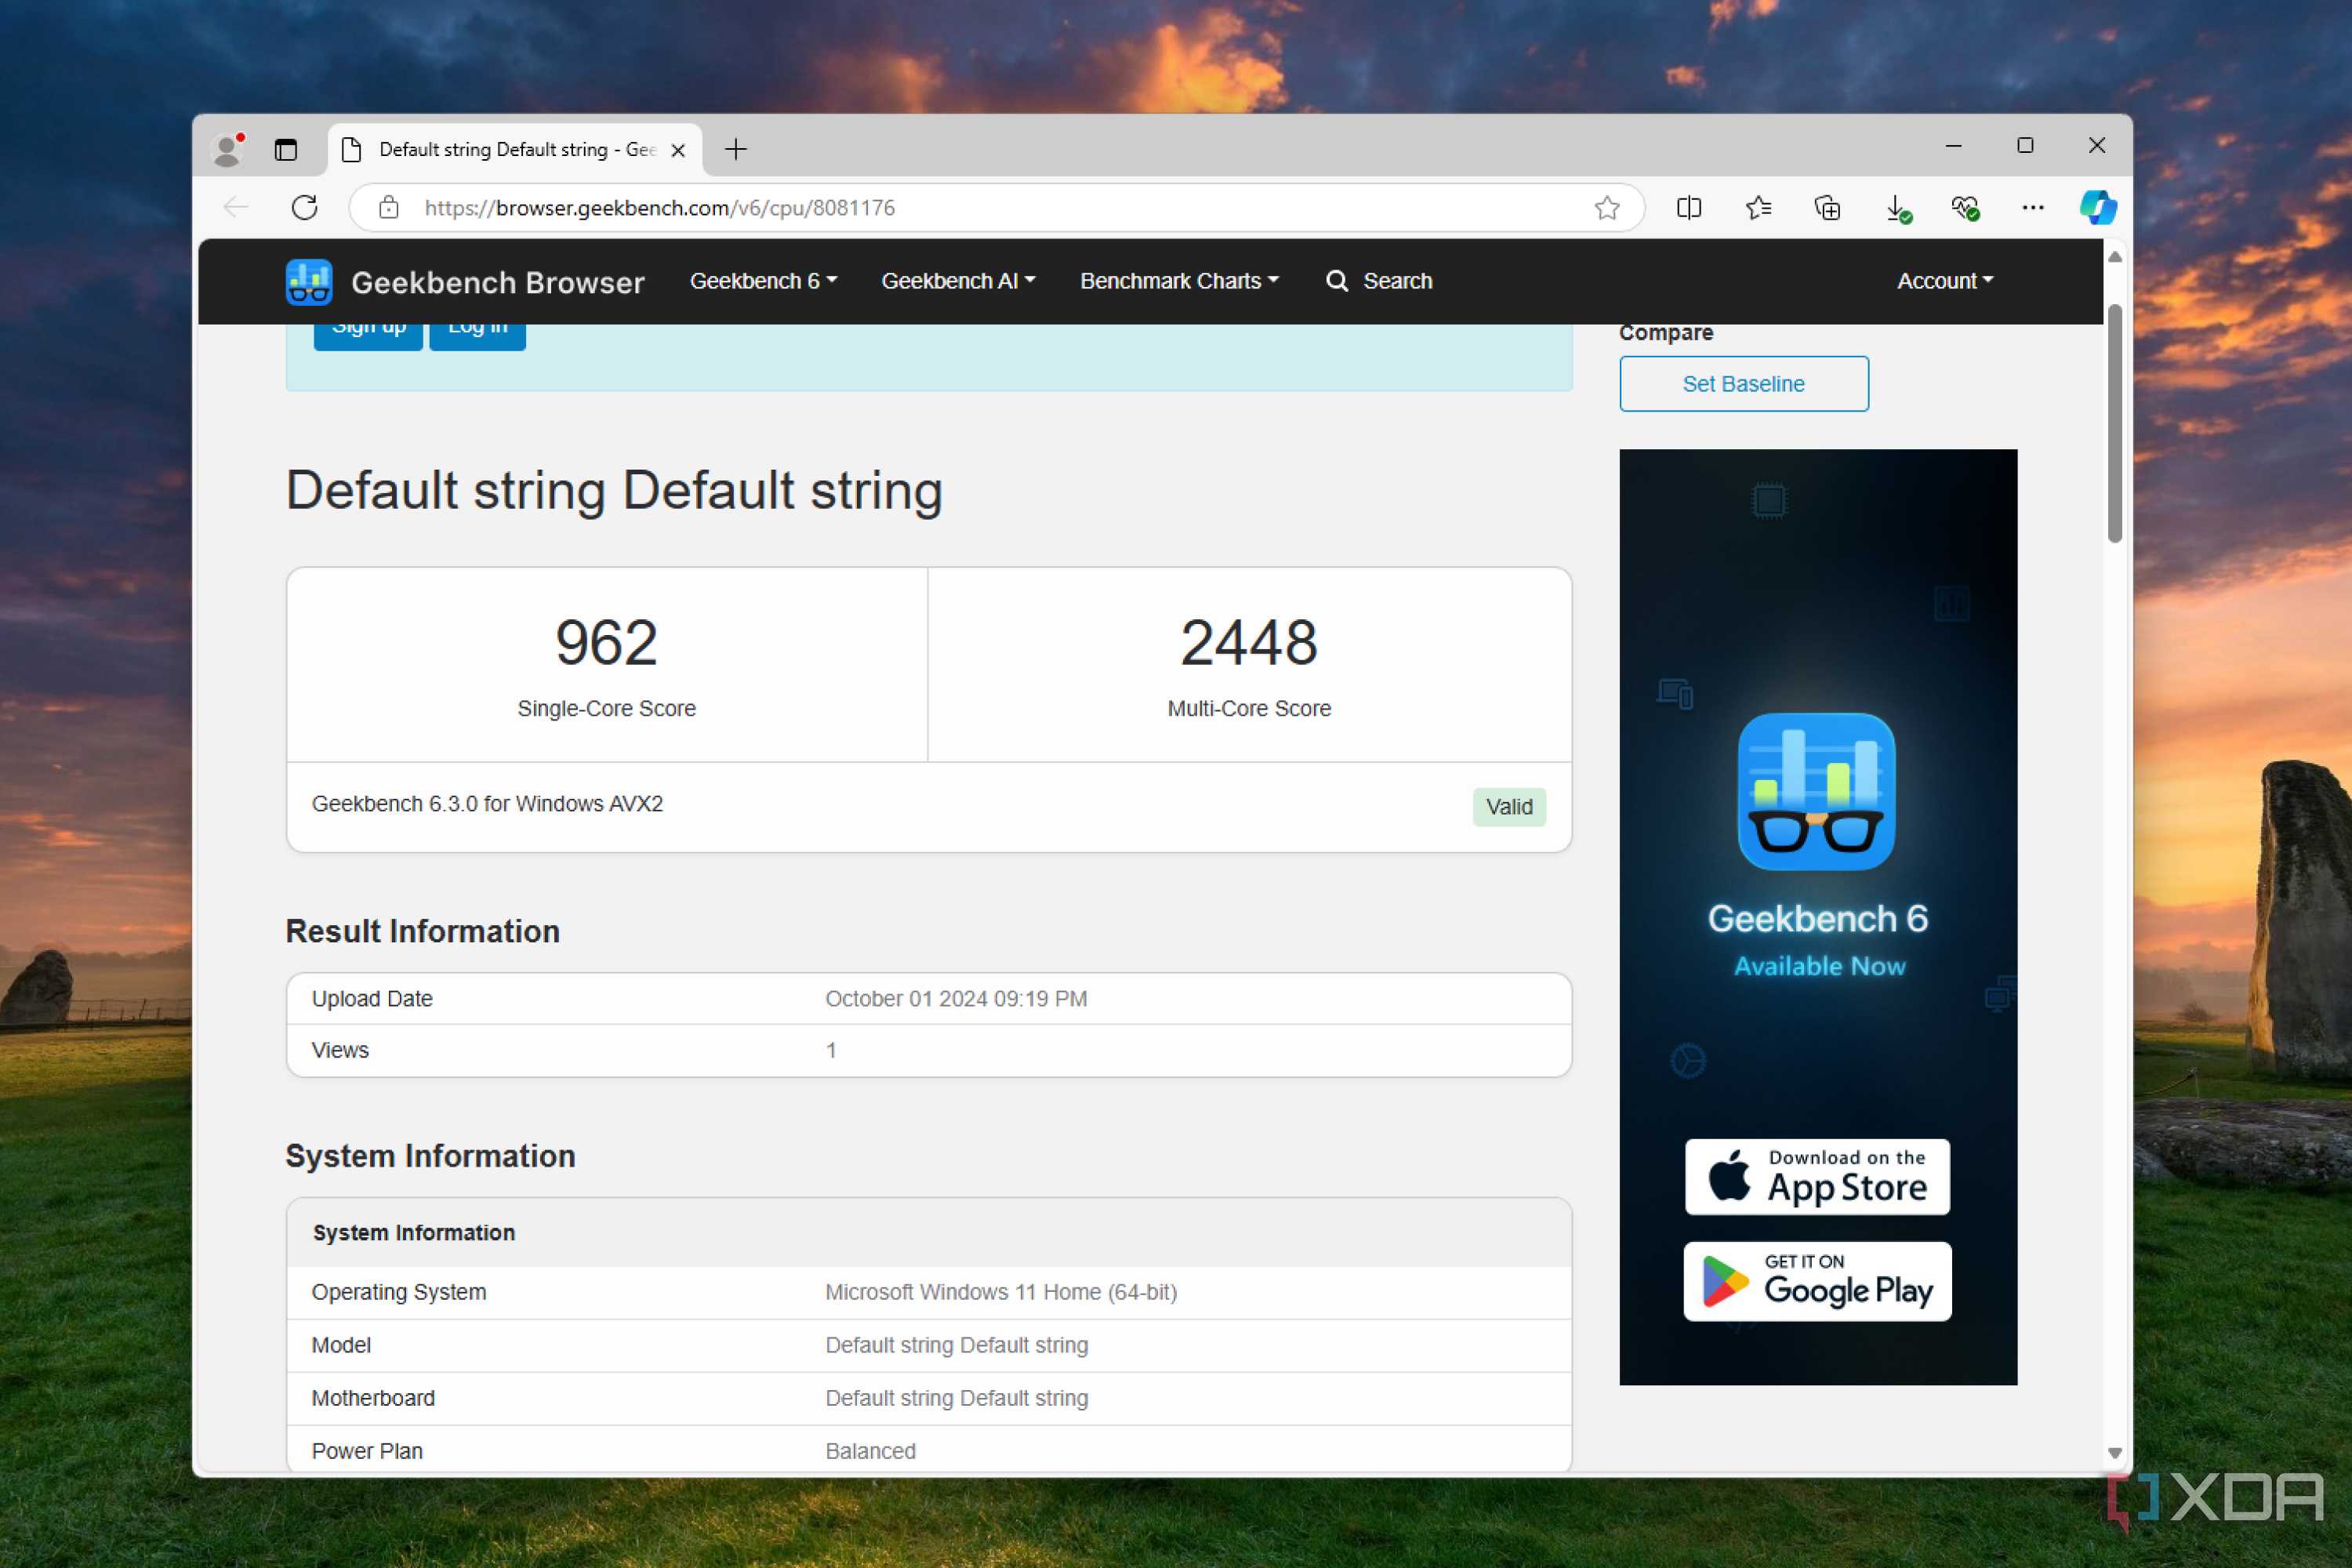Open browser essentials heart icon
The height and width of the screenshot is (1568, 2352).
click(1965, 208)
